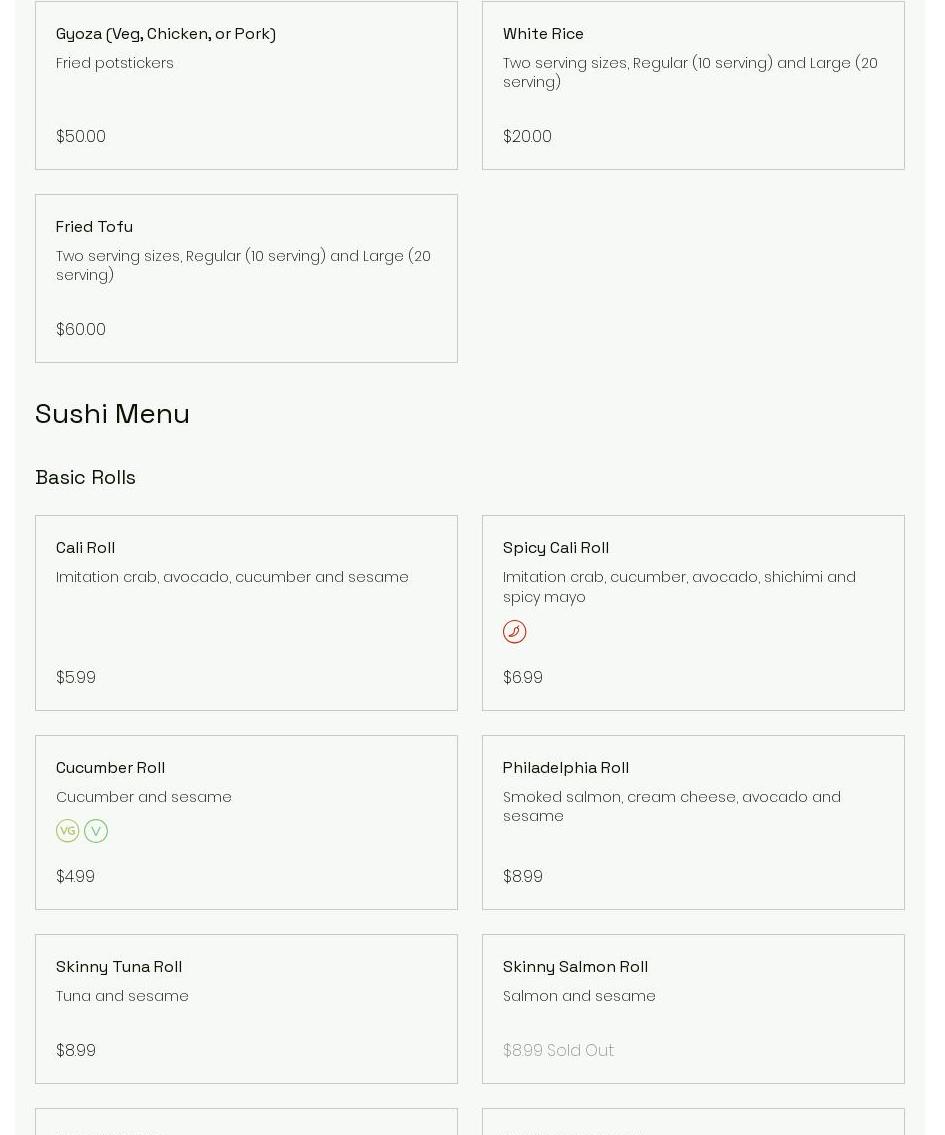Click the V vegetarian badge icon

(96, 830)
